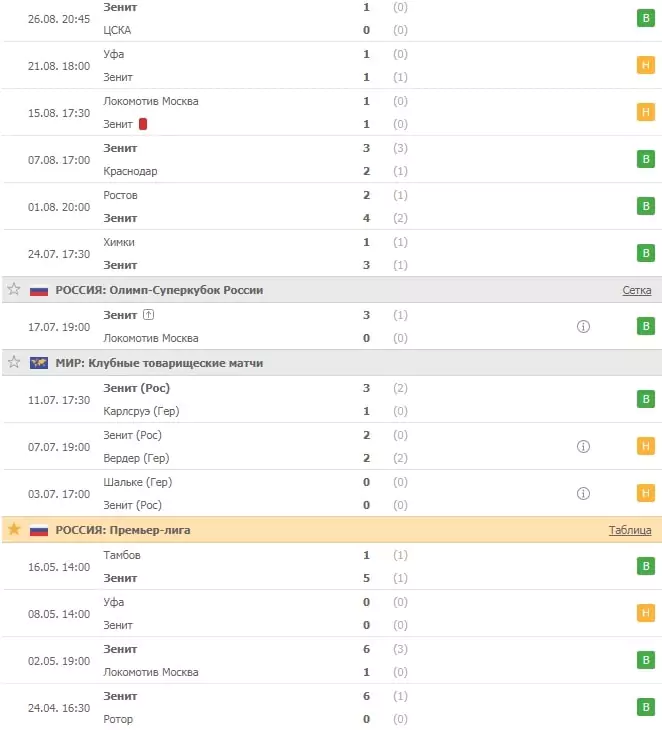662x730 pixels.
Task: Click info icon for Зенит–Локомотив Суперкубок match
Action: [583, 326]
